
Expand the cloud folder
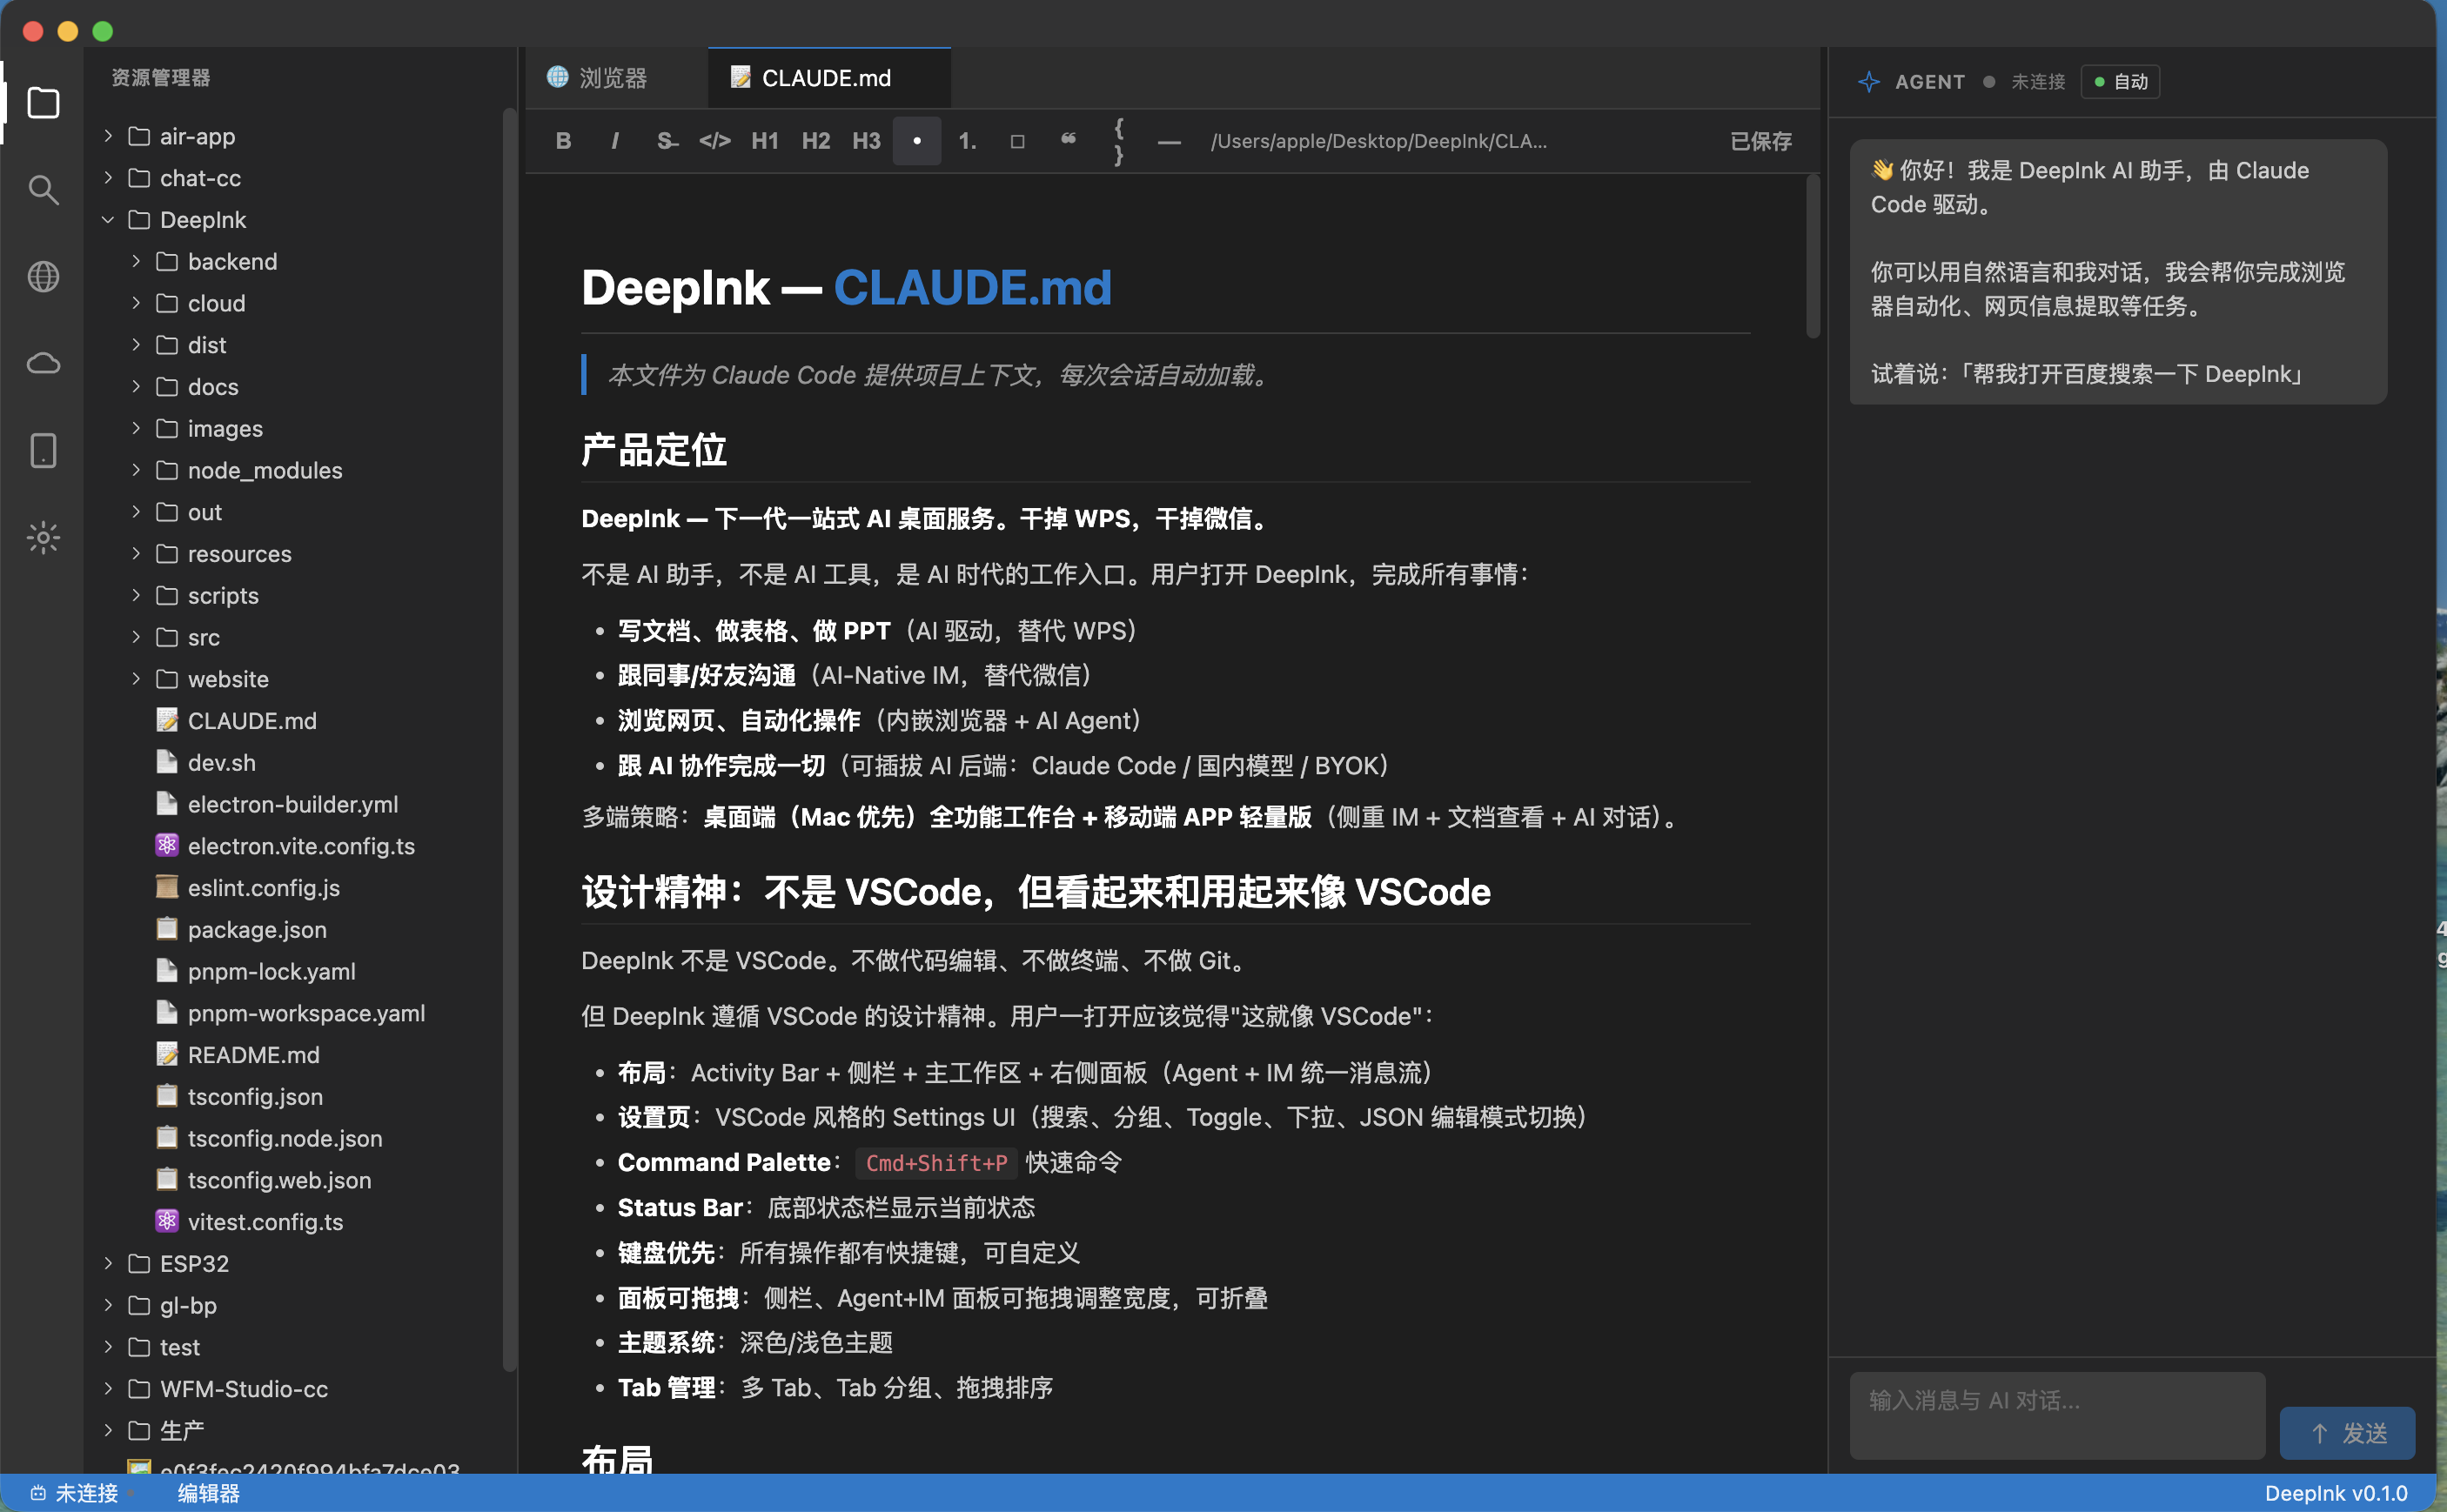tap(136, 303)
